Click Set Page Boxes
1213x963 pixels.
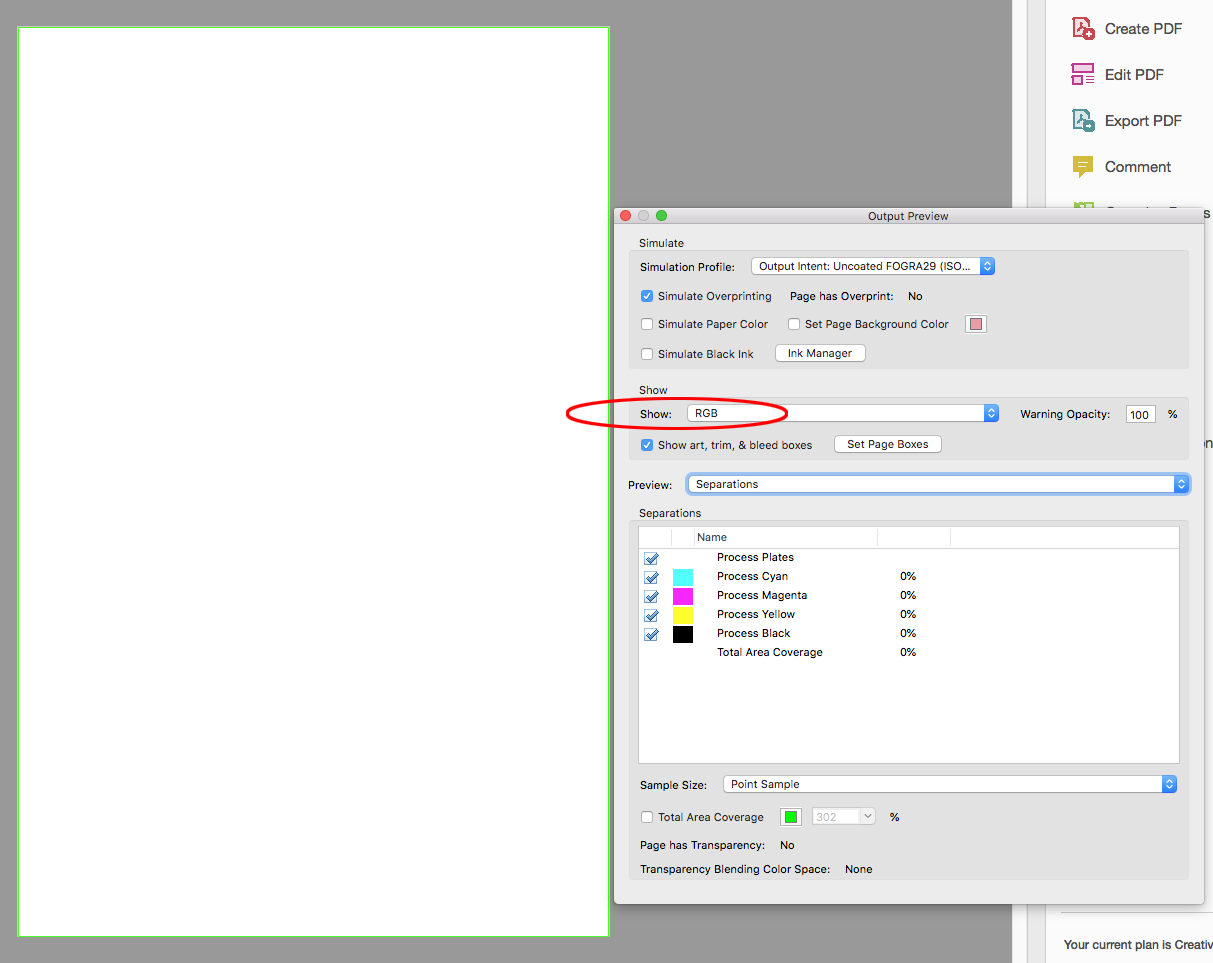[887, 444]
